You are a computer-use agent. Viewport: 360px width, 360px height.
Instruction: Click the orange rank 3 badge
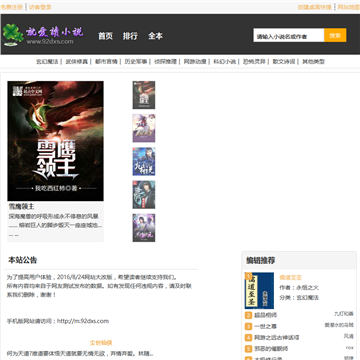pos(248,326)
